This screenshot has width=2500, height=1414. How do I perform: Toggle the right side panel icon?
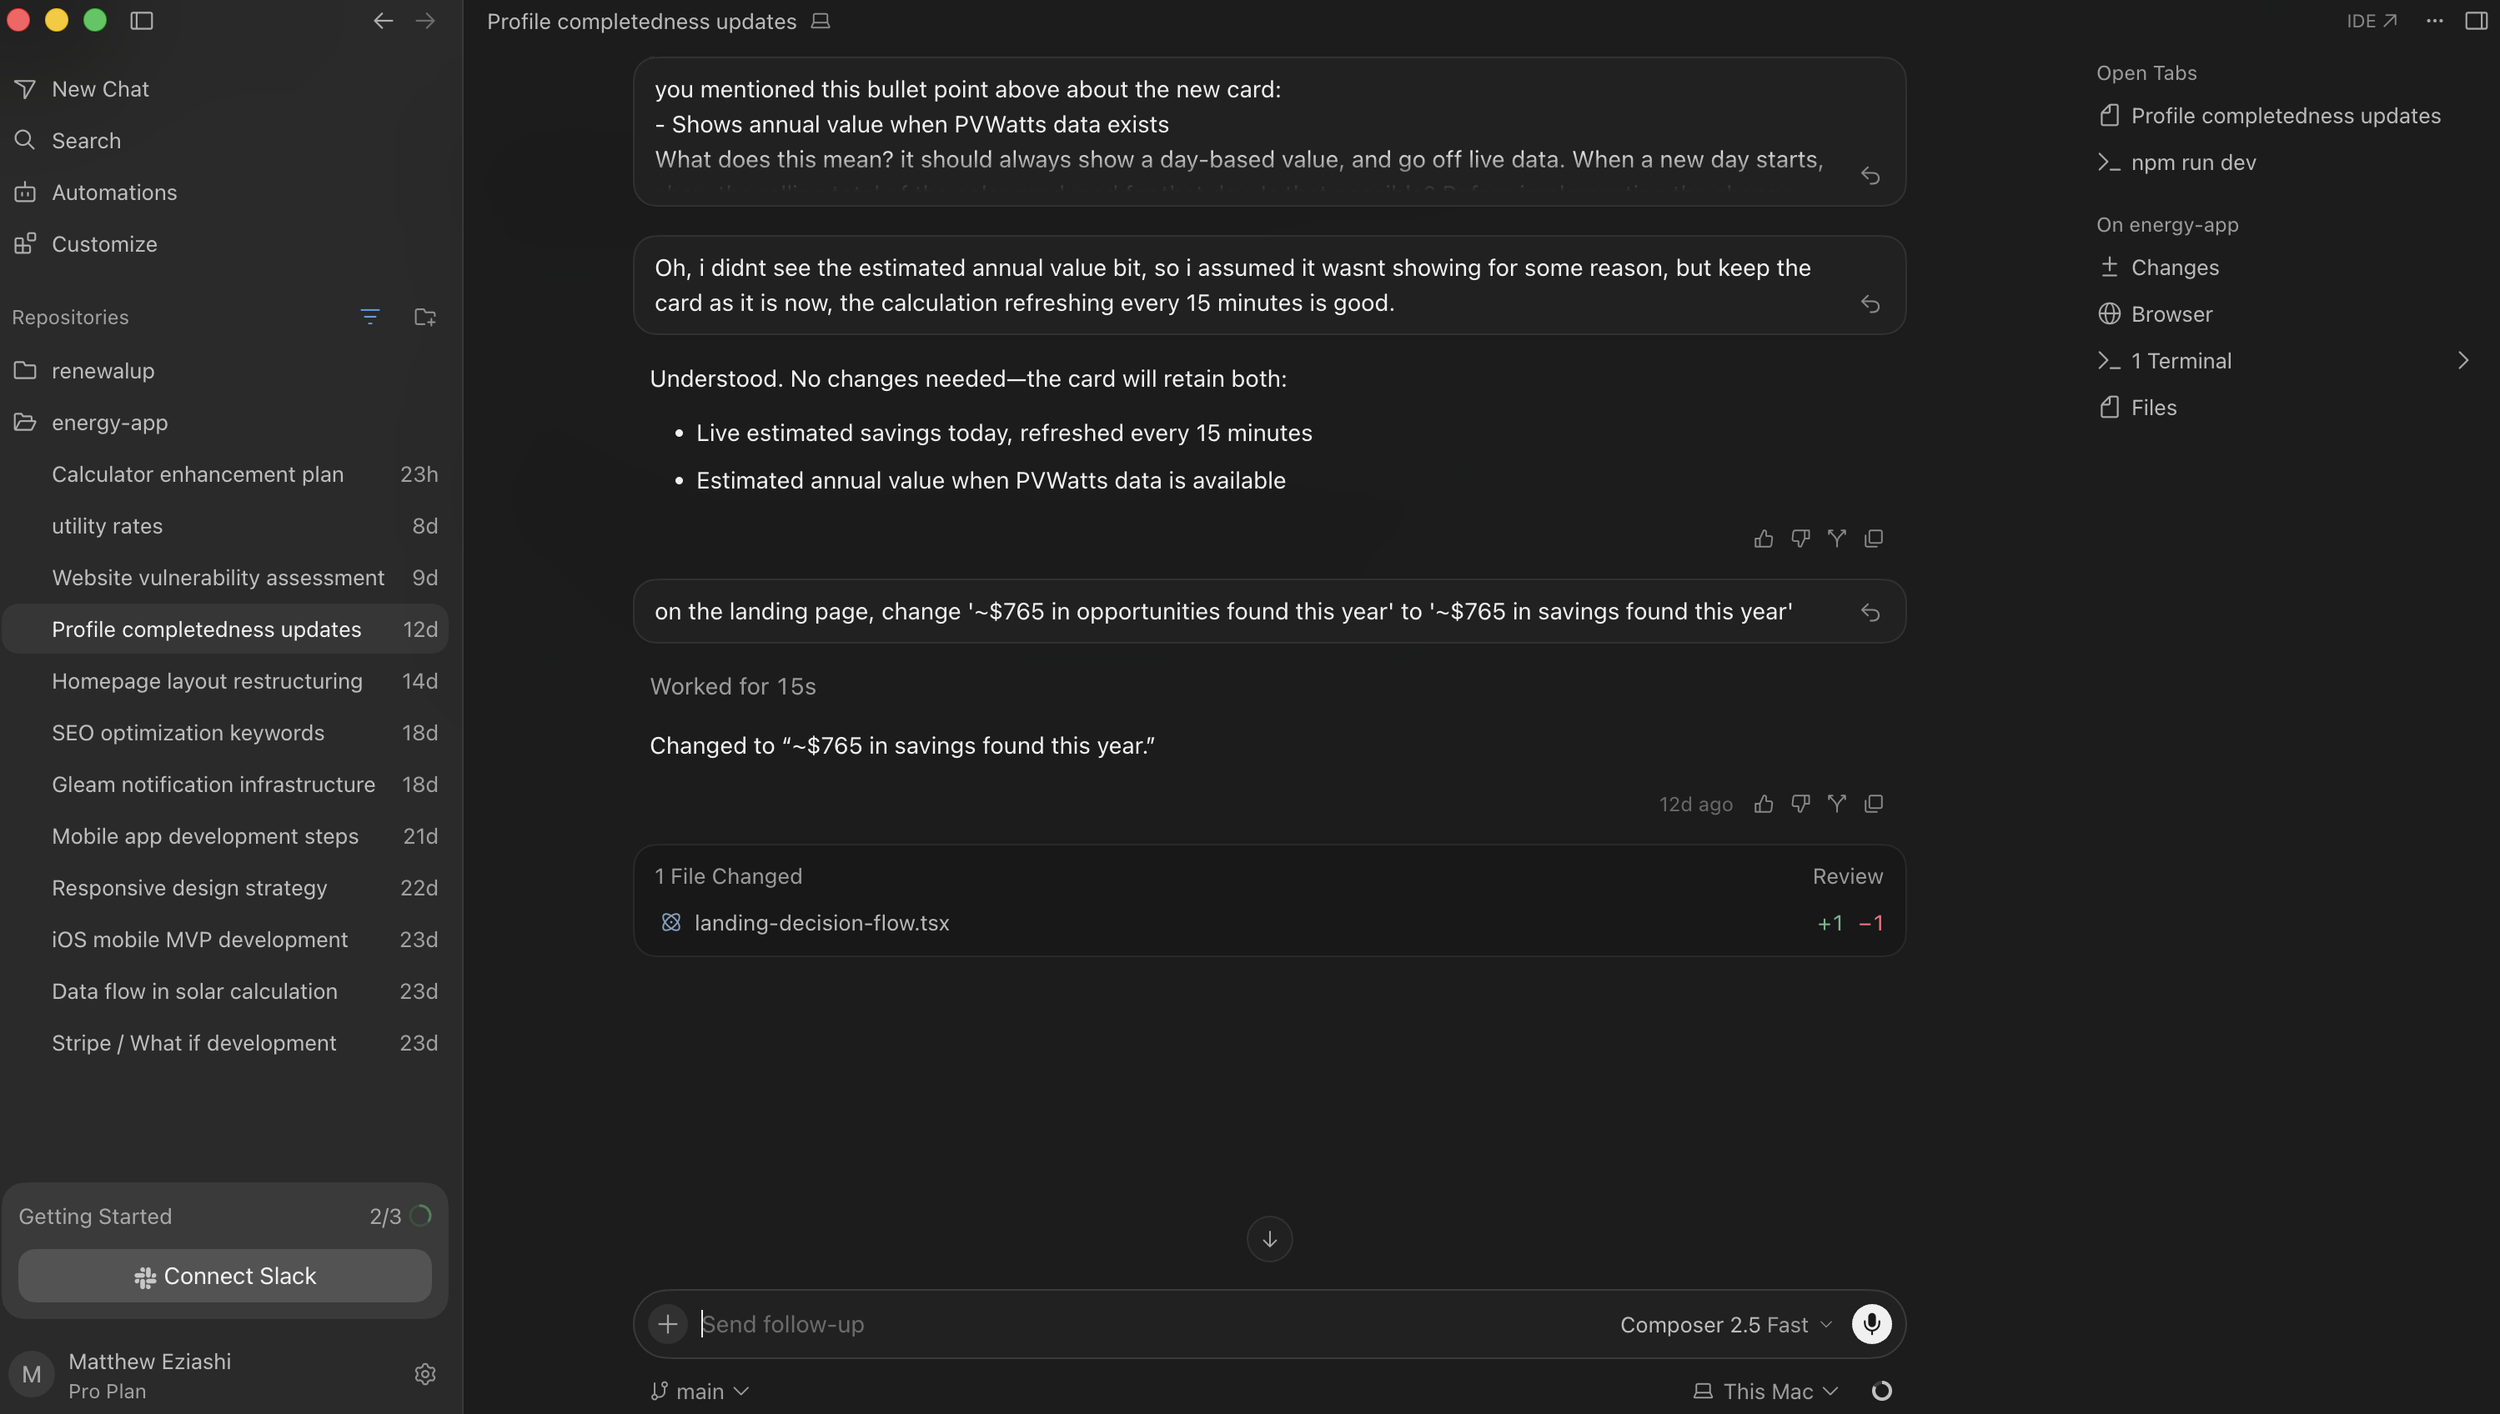click(x=2475, y=21)
